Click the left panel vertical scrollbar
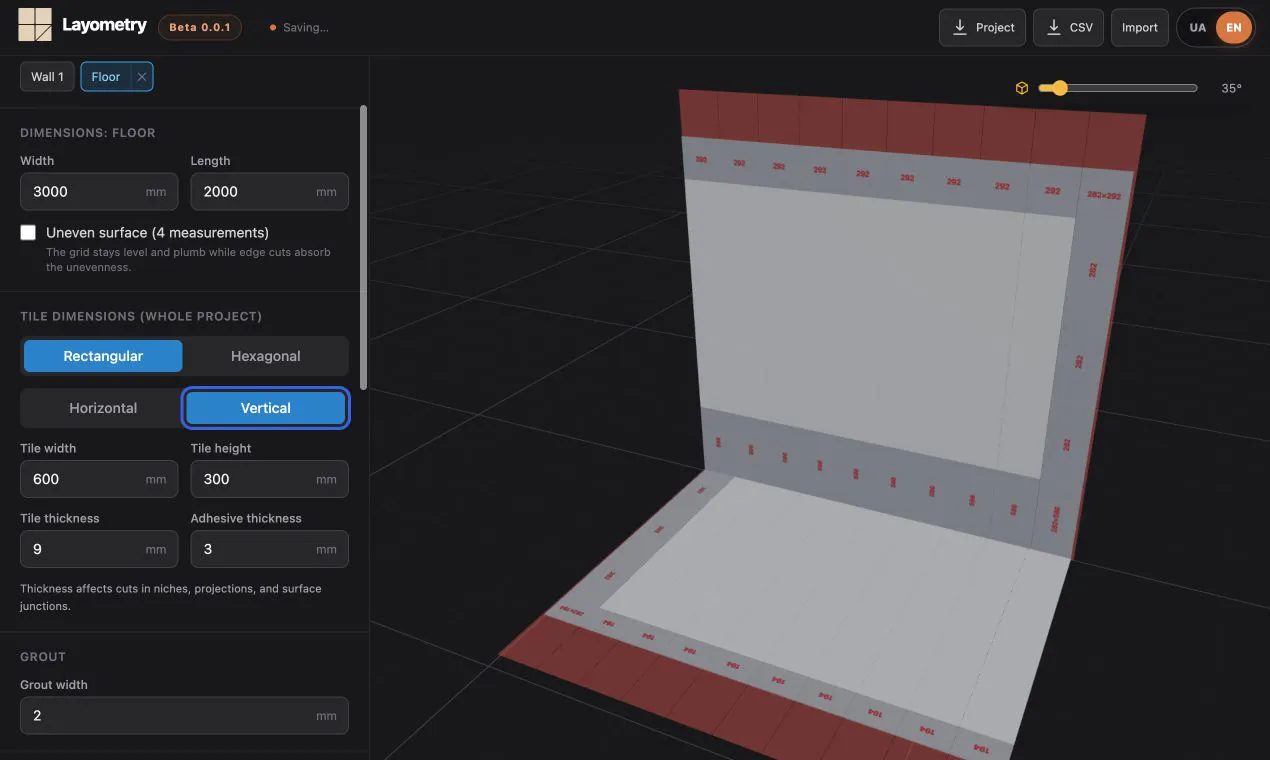Viewport: 1270px width, 760px height. tap(363, 247)
